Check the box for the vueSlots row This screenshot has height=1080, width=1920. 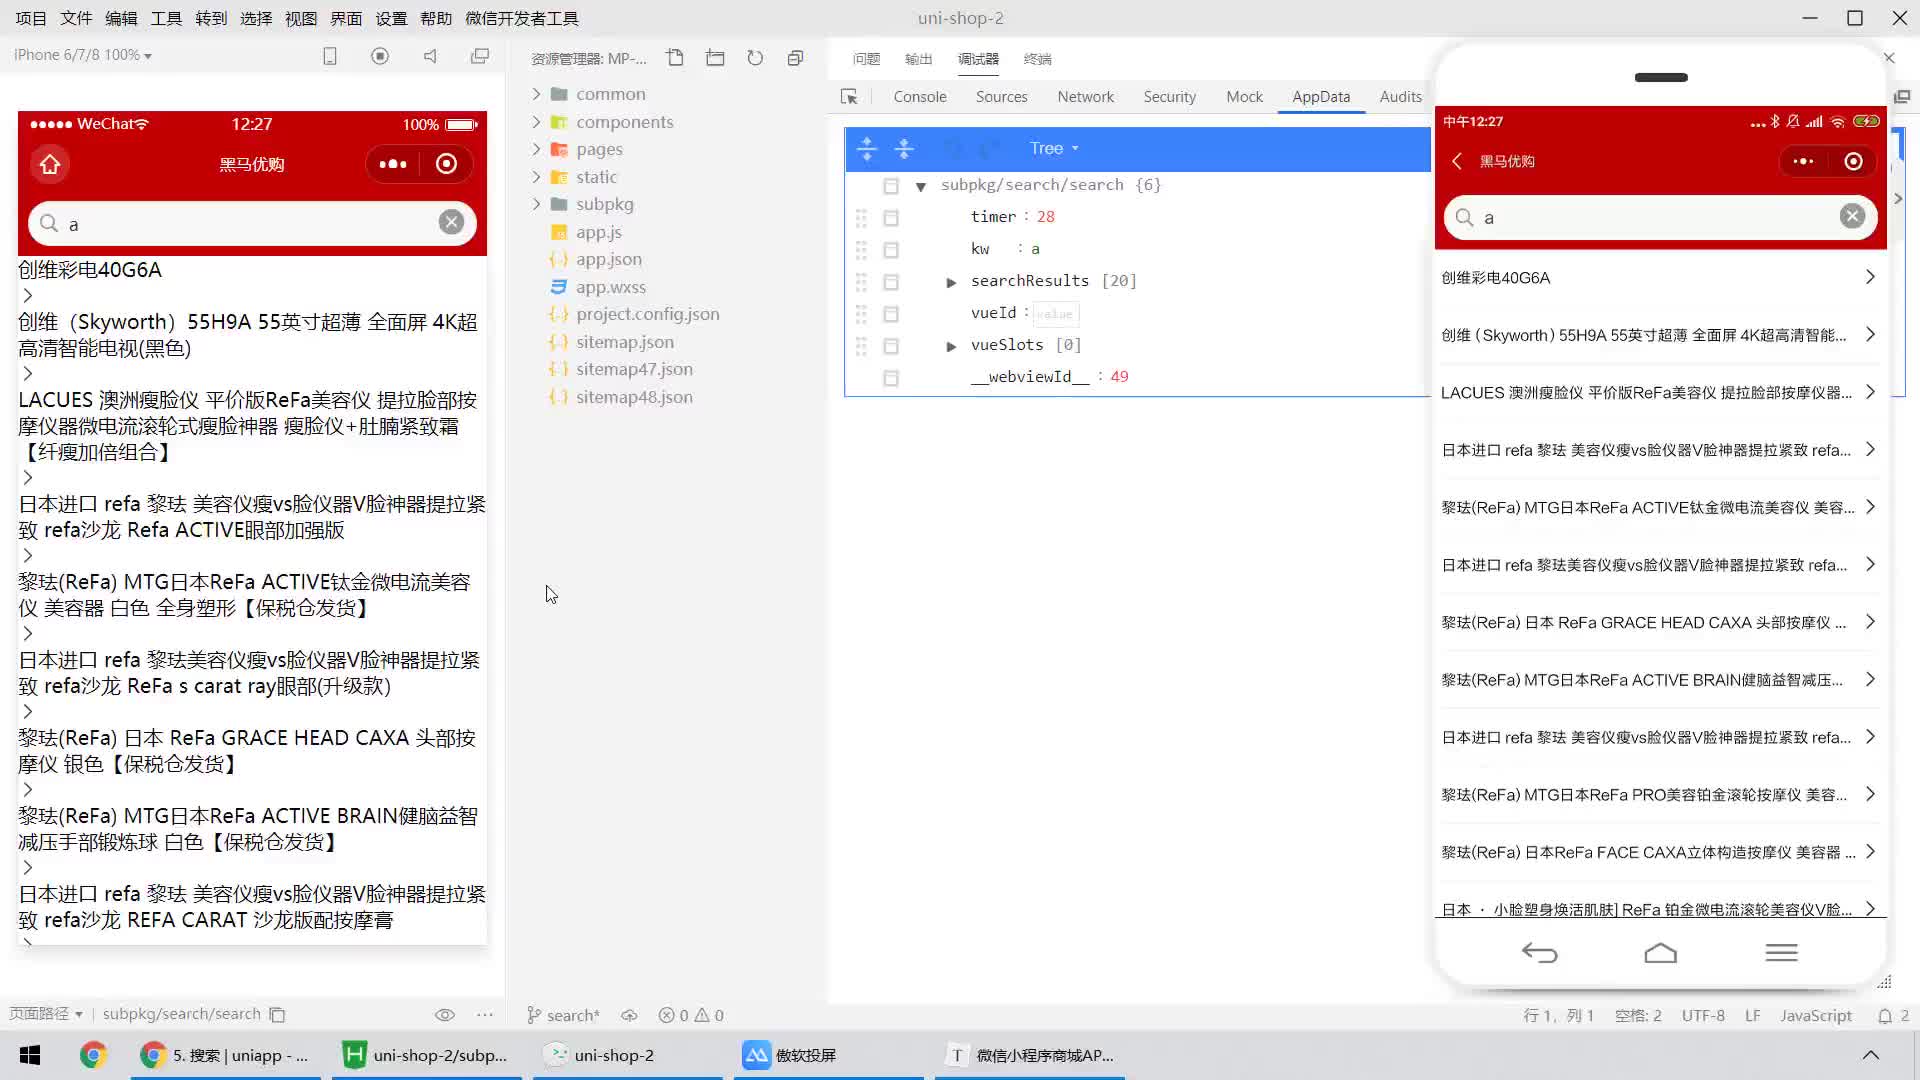pyautogui.click(x=891, y=346)
